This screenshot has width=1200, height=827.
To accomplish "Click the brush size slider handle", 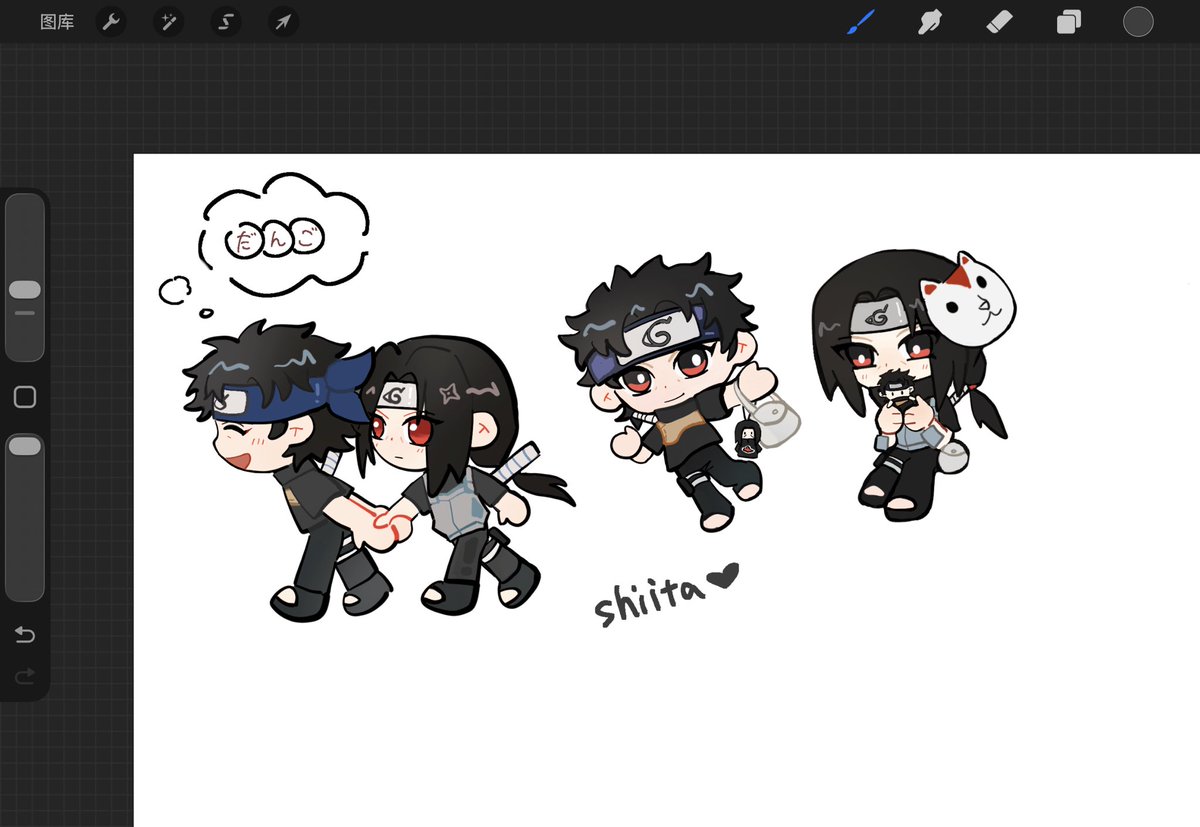I will (x=25, y=289).
